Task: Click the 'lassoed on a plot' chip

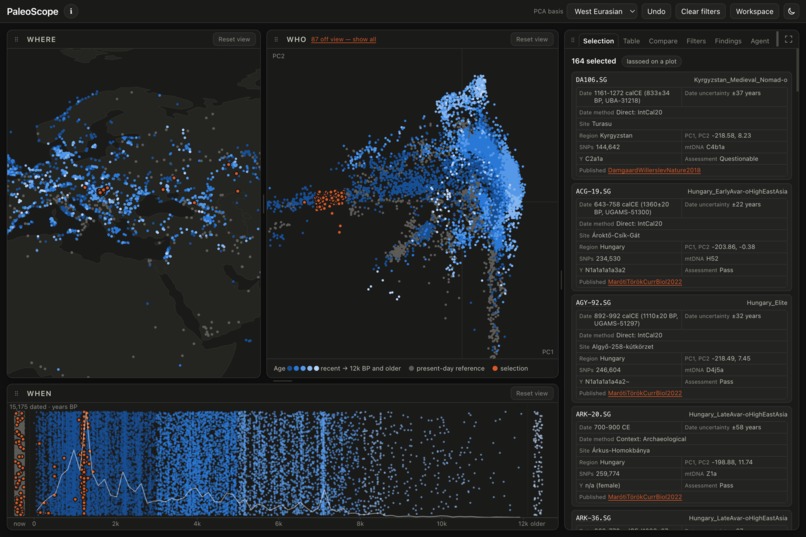Action: (x=651, y=61)
